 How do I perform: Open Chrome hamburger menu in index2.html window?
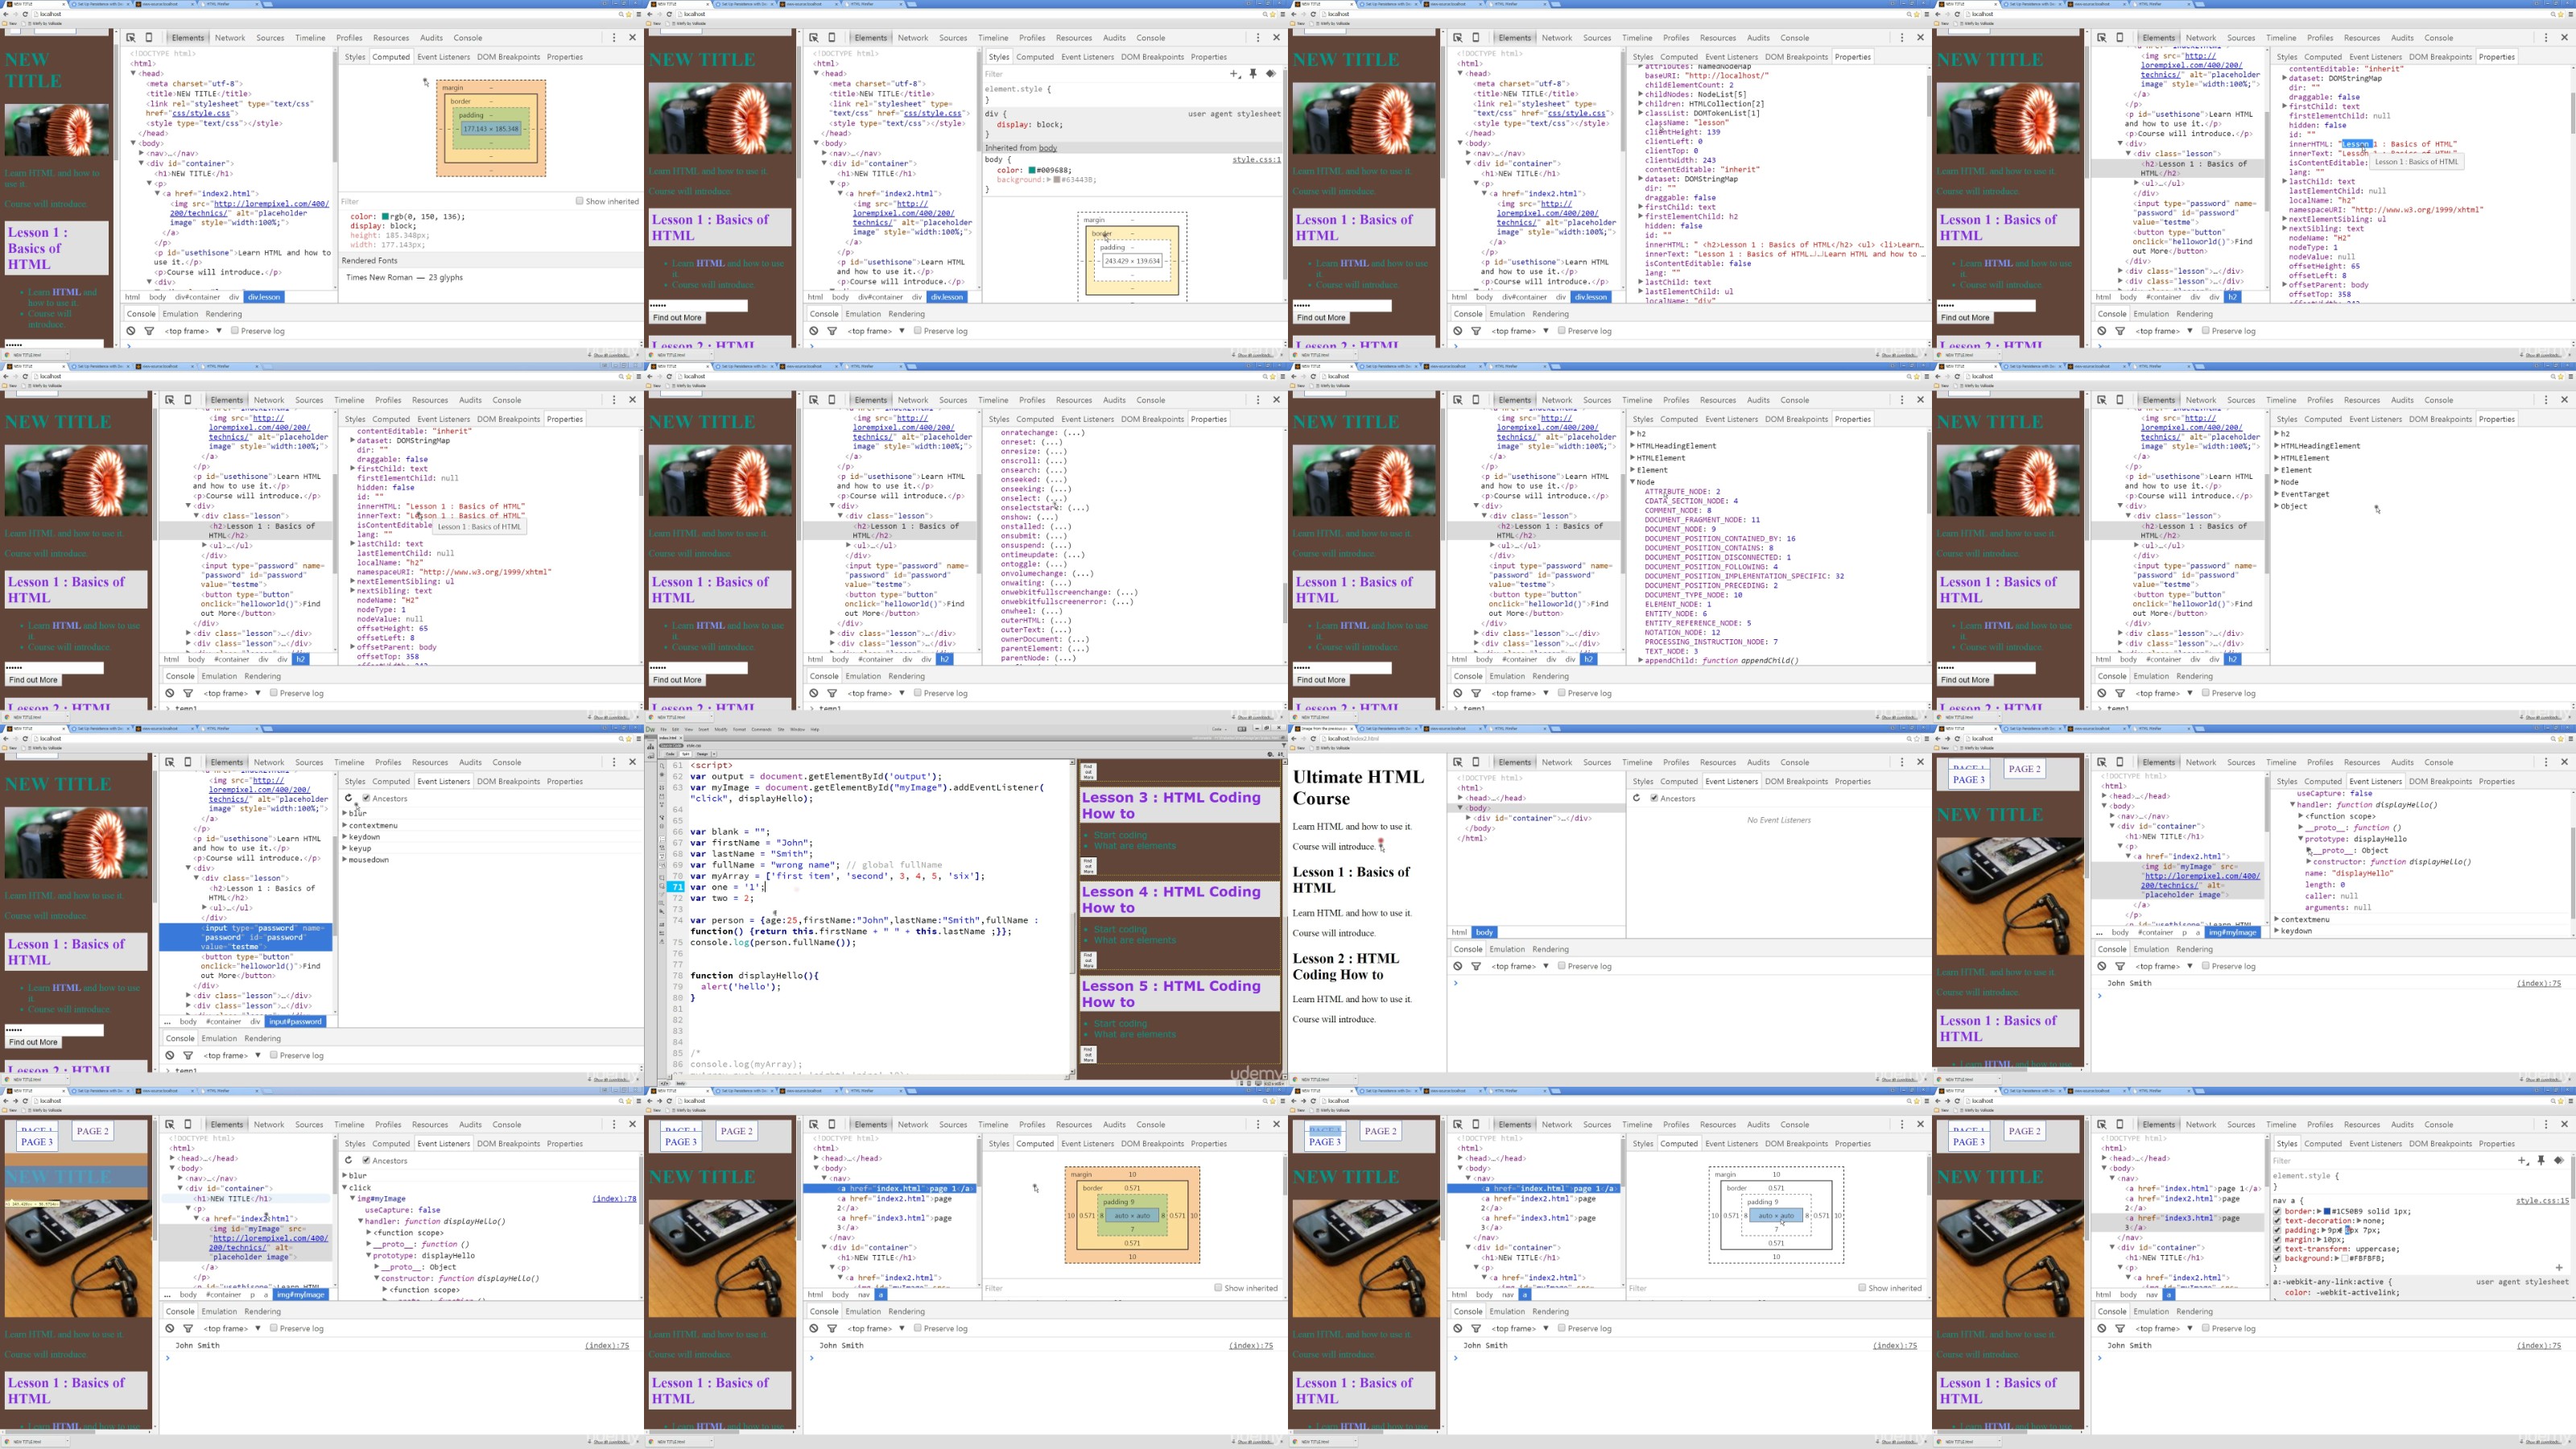[1926, 739]
